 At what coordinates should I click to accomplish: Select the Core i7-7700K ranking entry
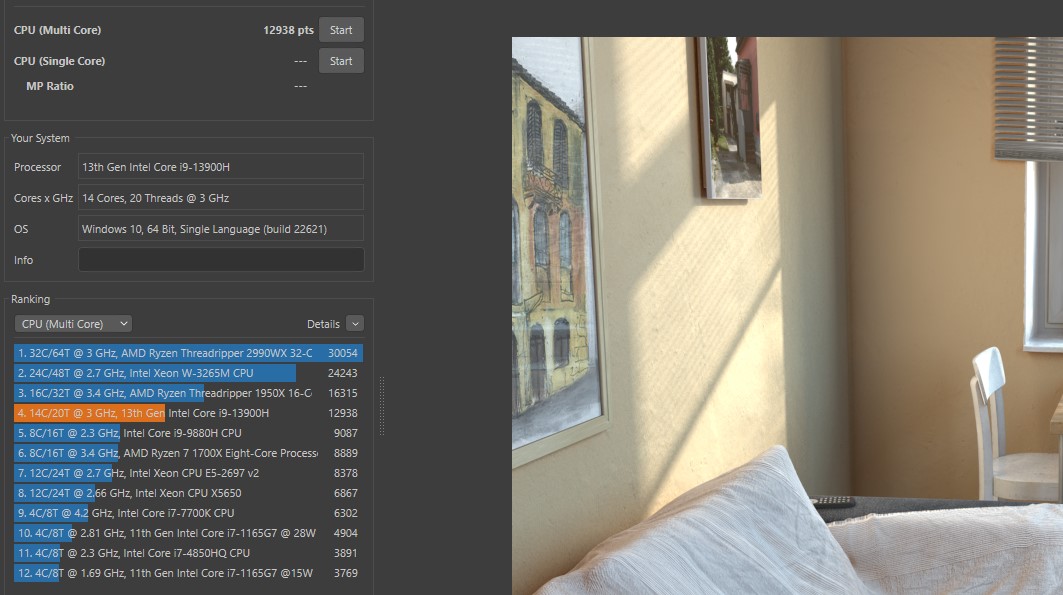(188, 513)
